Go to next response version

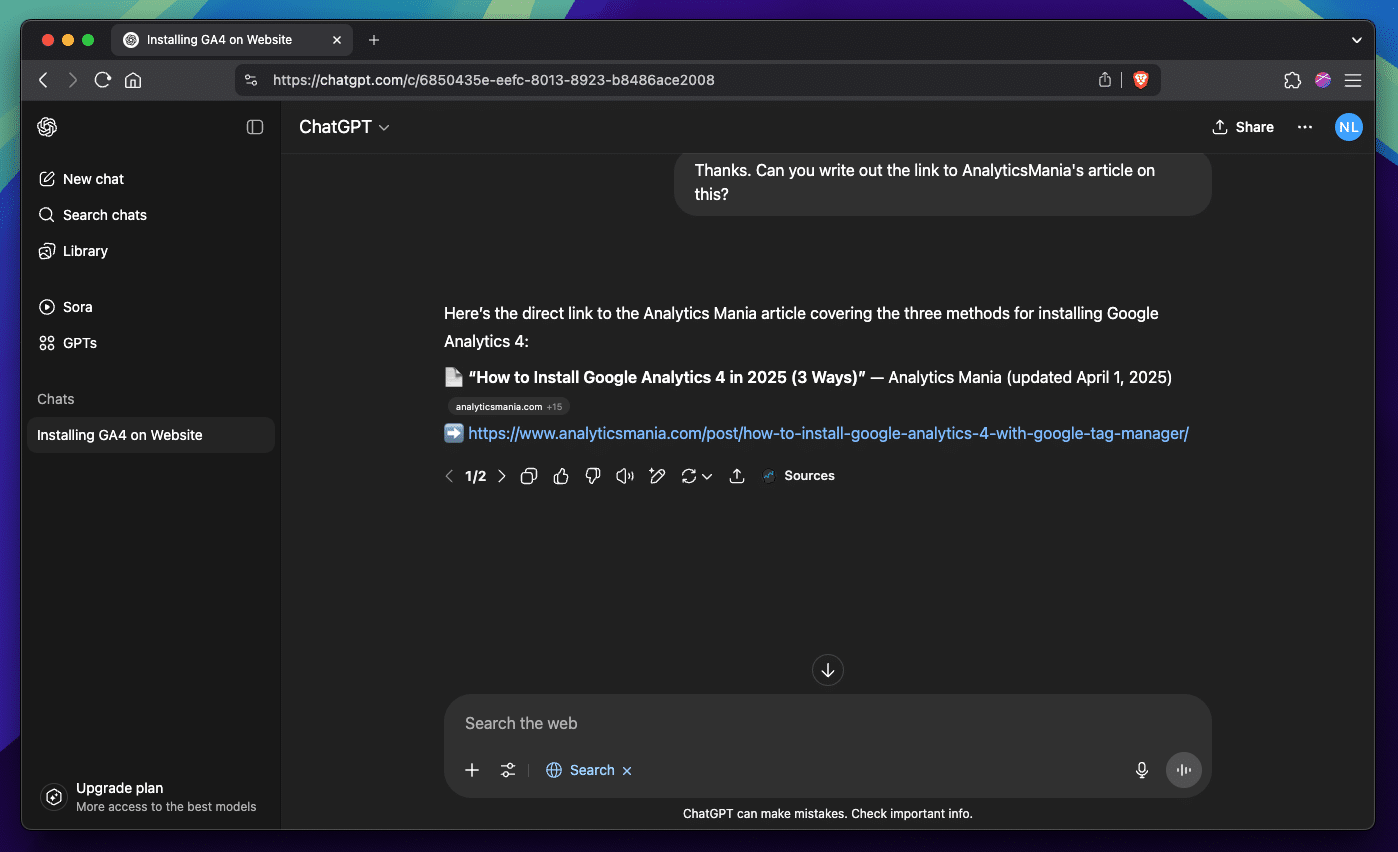point(502,476)
